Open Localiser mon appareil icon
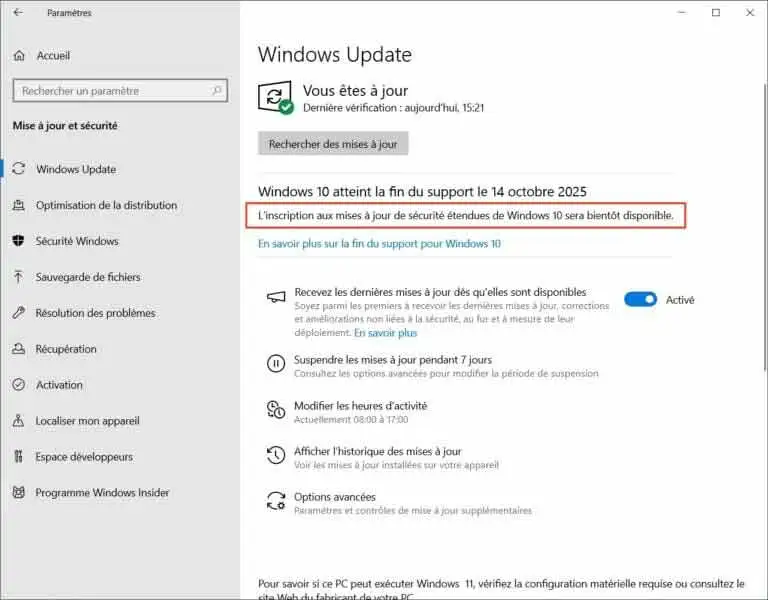The height and width of the screenshot is (600, 768). pyautogui.click(x=18, y=420)
